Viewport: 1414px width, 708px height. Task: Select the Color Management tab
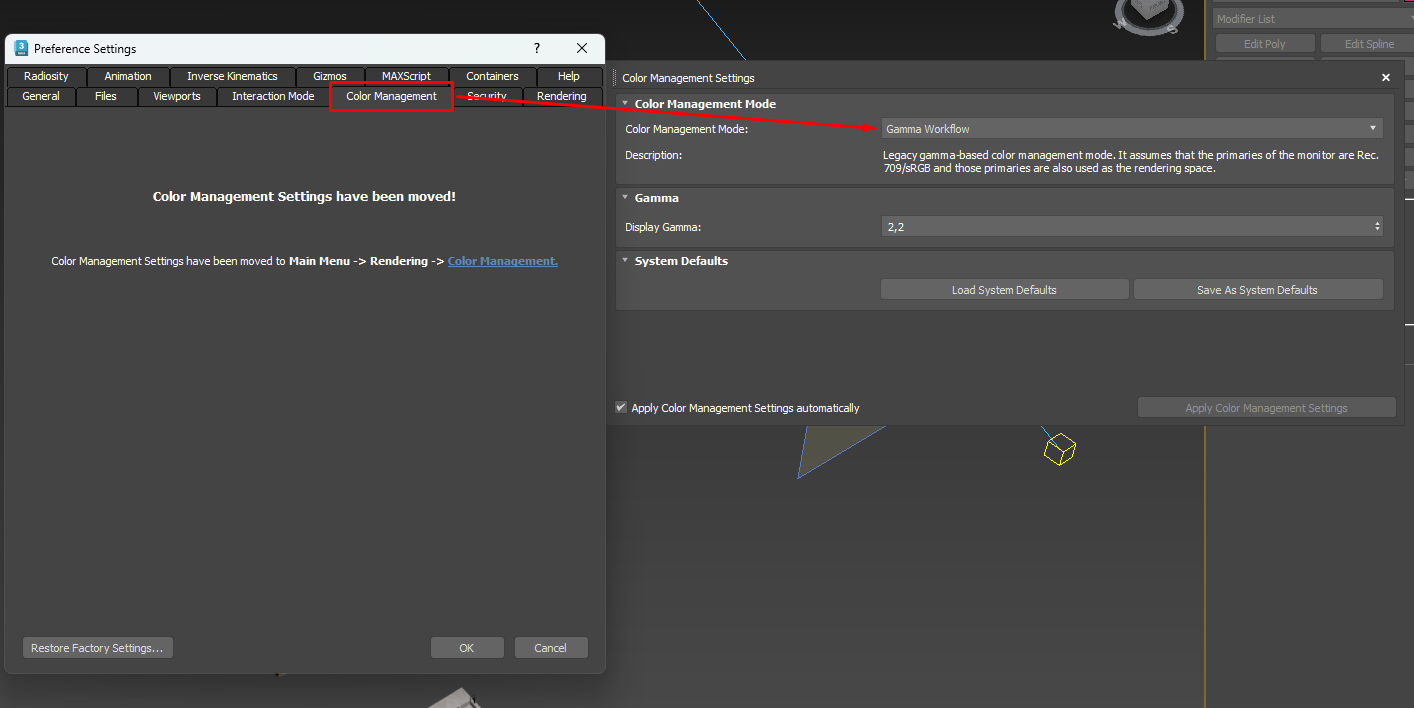391,96
